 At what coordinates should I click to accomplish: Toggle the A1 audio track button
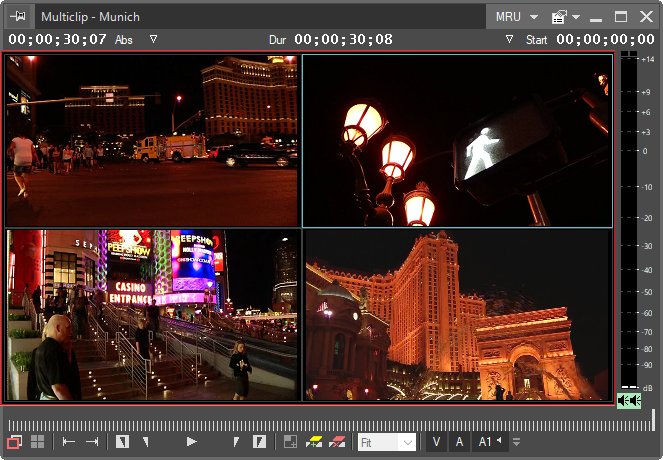pos(490,442)
